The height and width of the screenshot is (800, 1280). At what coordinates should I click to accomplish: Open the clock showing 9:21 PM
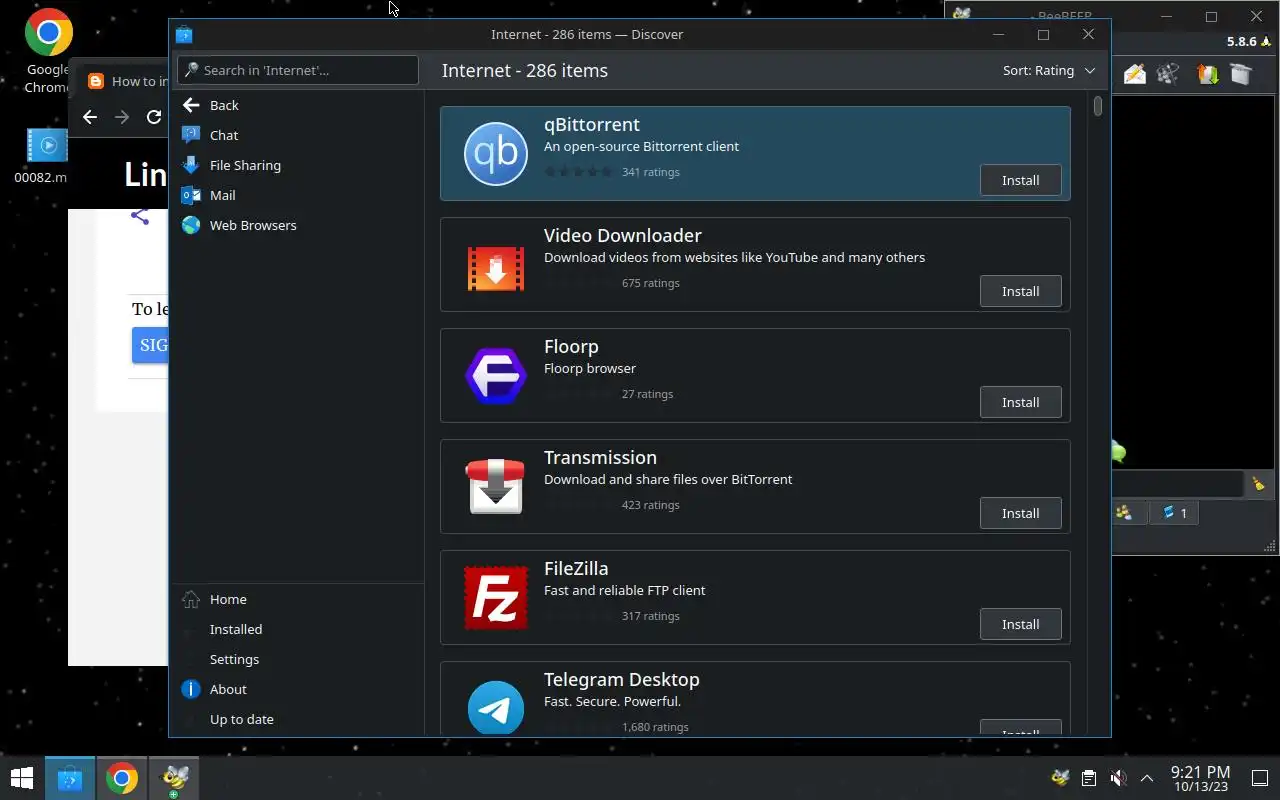[1200, 778]
